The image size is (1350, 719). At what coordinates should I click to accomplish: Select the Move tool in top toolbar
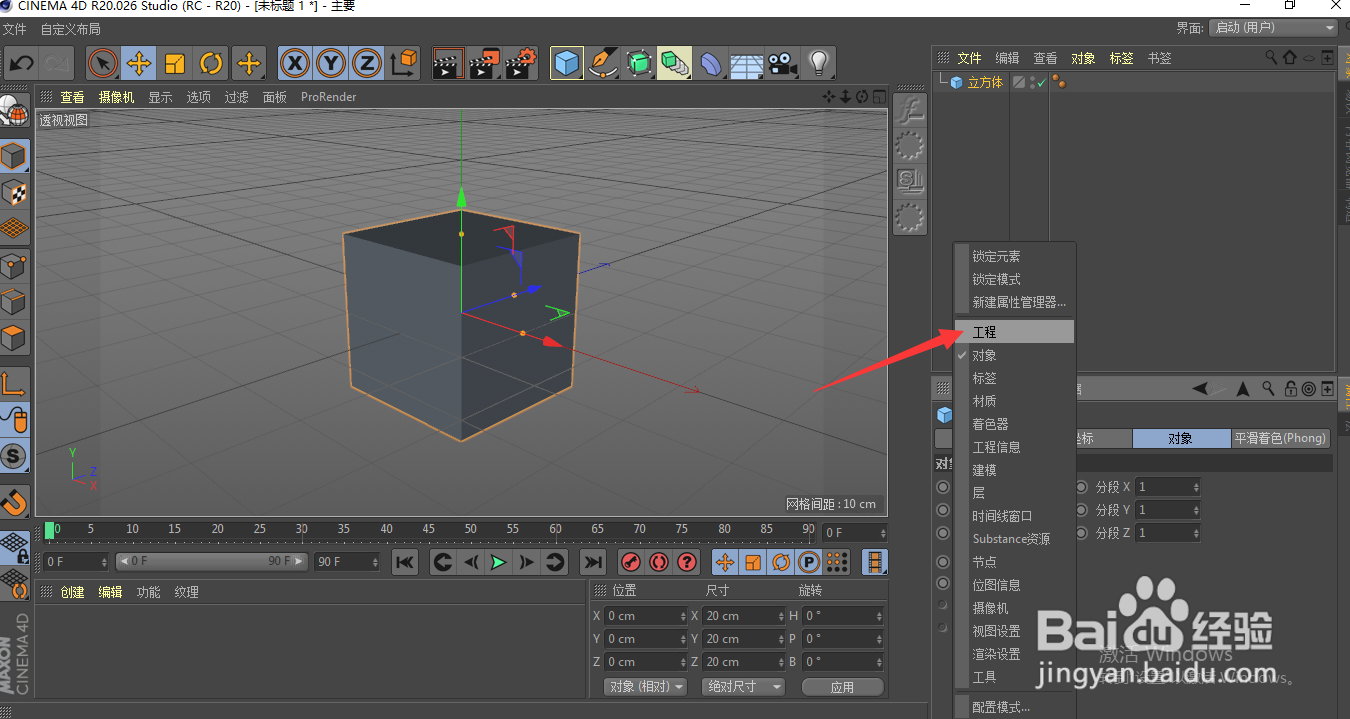(139, 64)
